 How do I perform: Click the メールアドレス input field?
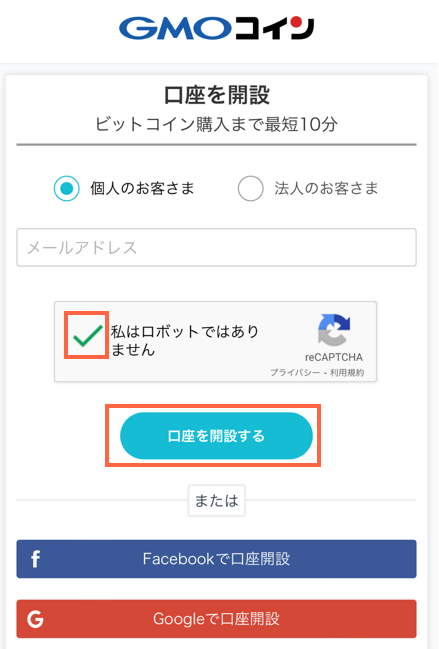pyautogui.click(x=216, y=248)
